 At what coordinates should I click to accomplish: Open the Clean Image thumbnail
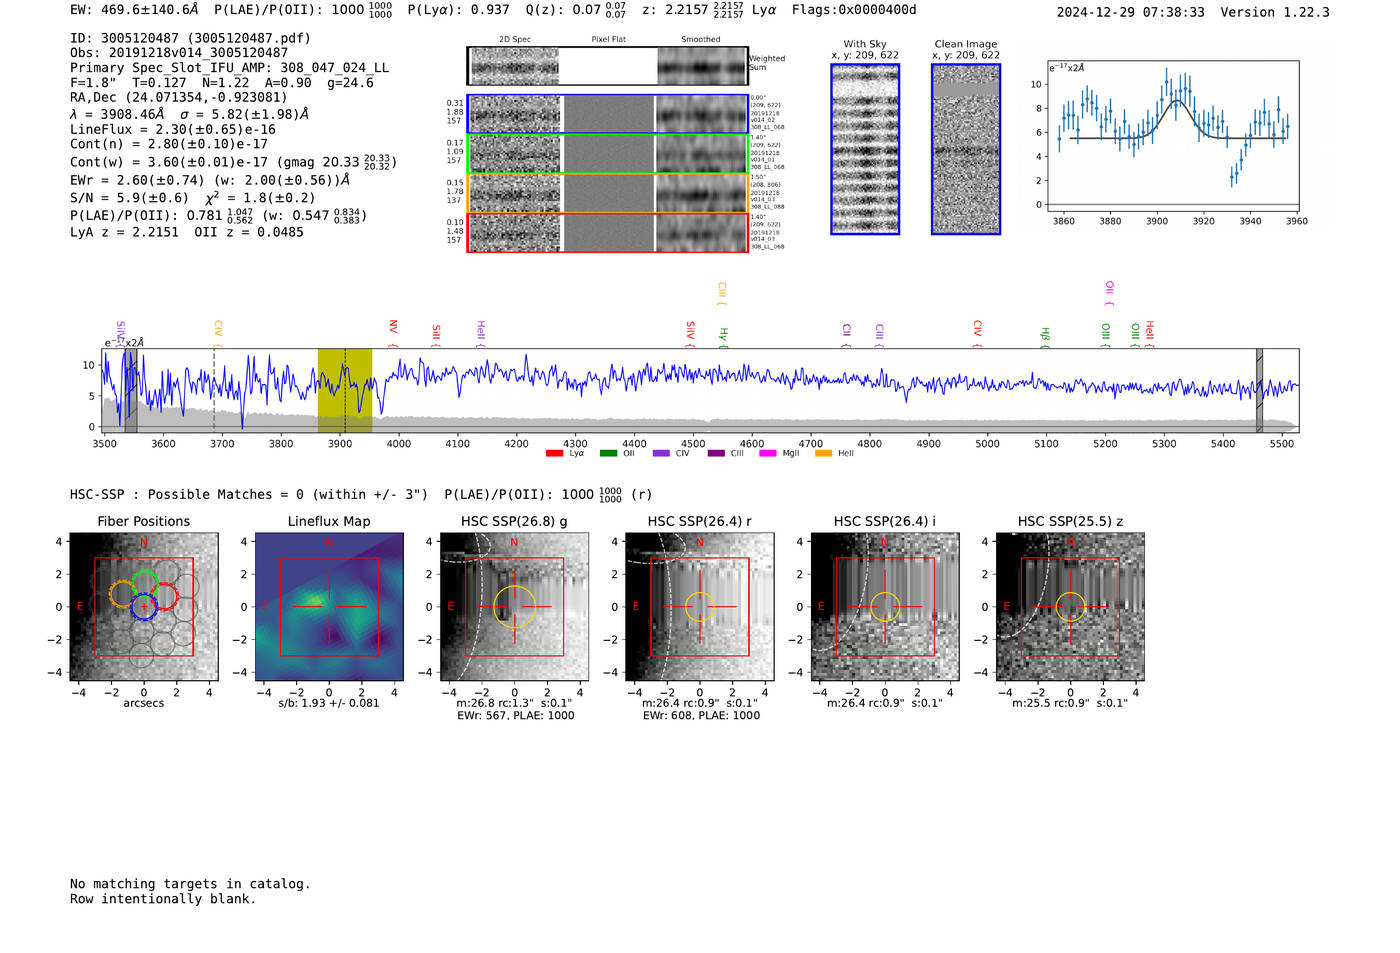coord(966,149)
